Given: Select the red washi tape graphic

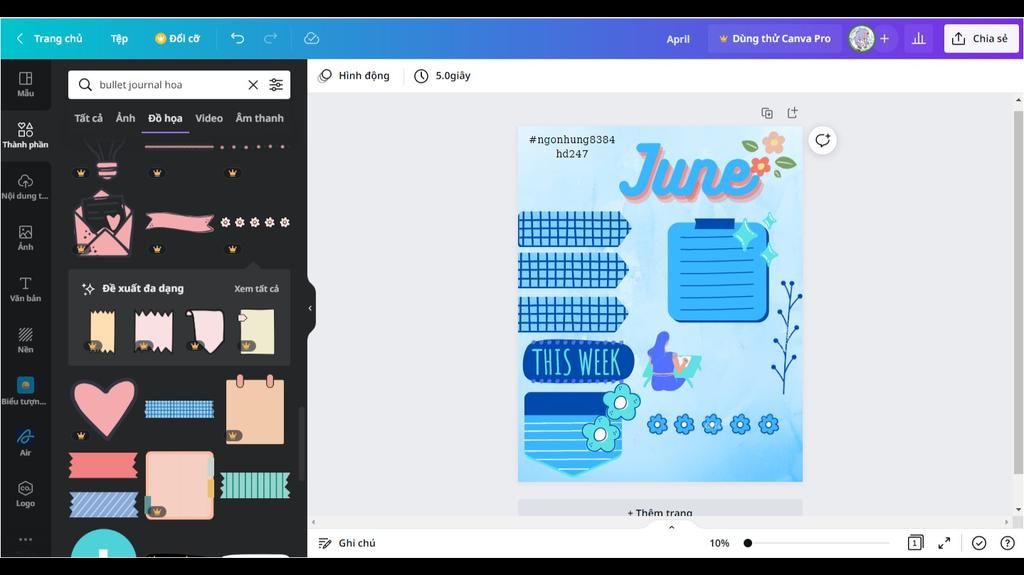Looking at the screenshot, I should pos(103,465).
